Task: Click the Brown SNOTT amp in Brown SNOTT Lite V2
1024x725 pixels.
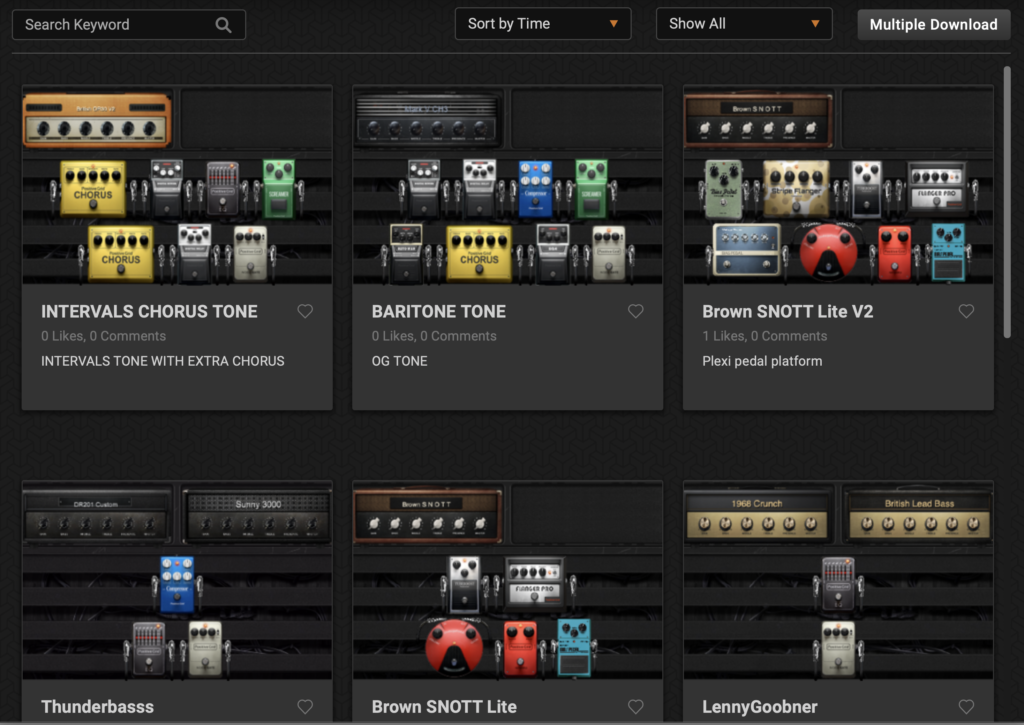Action: (x=758, y=120)
